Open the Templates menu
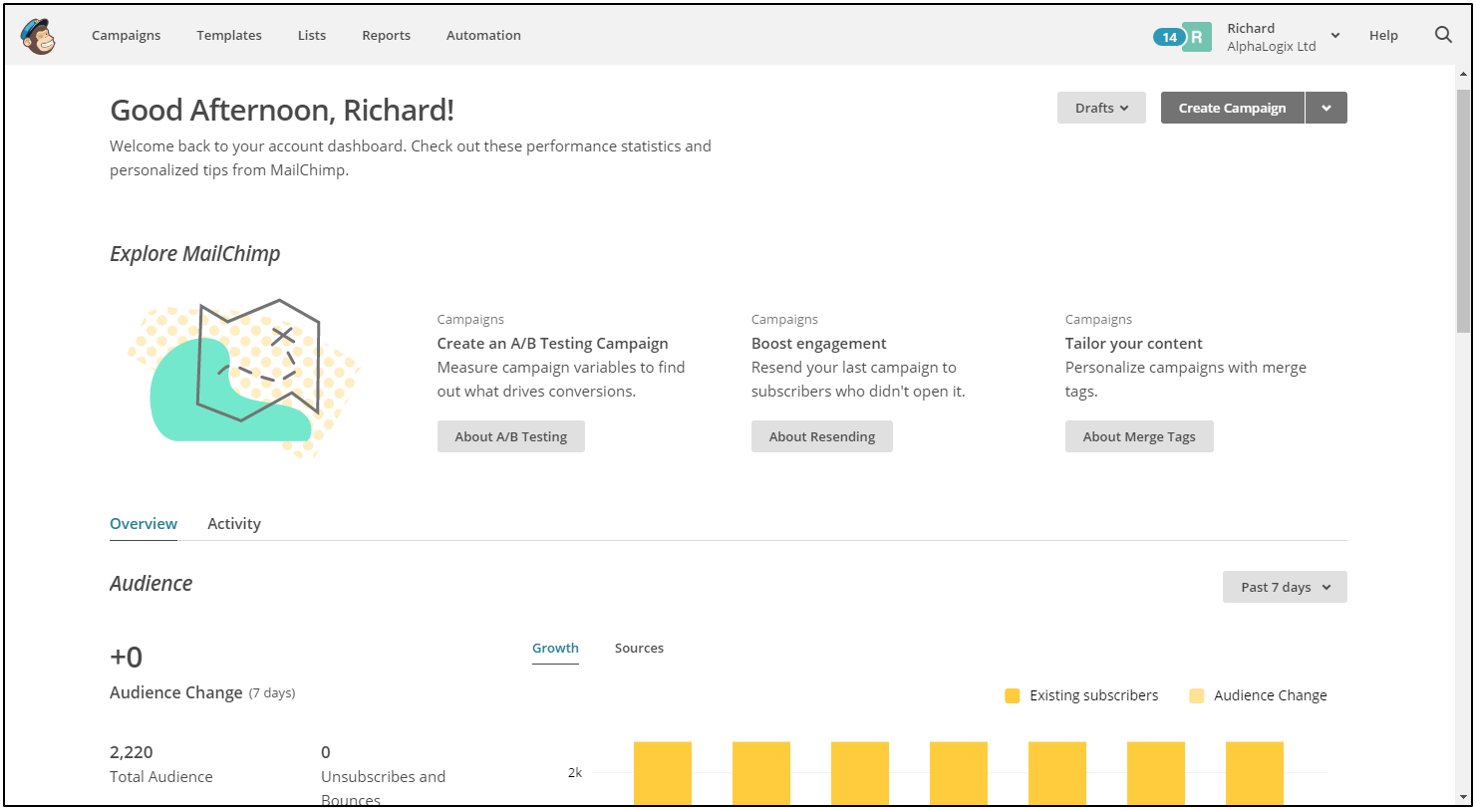This screenshot has height=810, width=1476. click(x=229, y=35)
